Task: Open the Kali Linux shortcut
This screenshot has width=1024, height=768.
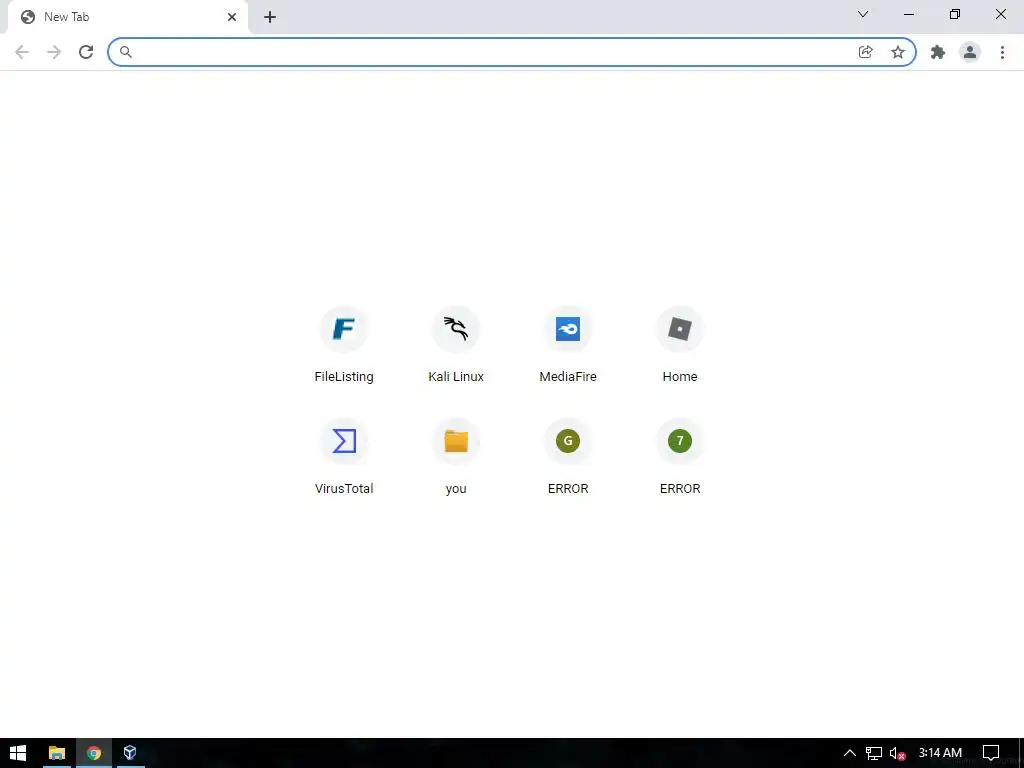Action: pos(456,345)
